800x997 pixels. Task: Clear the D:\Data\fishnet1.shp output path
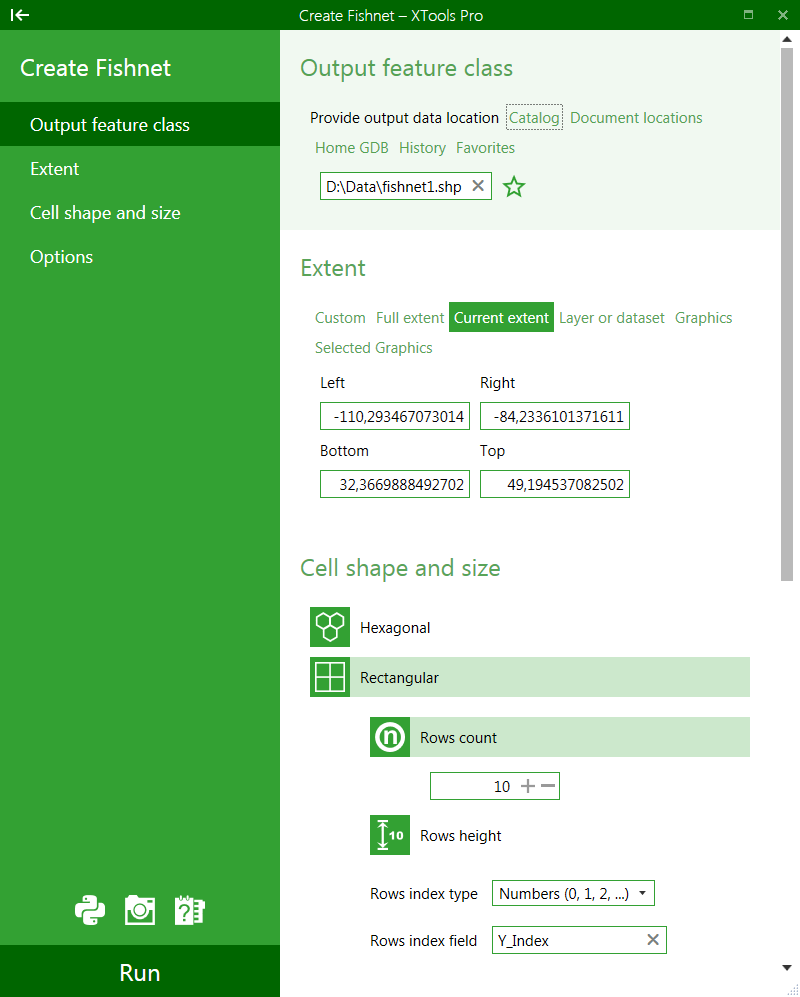pos(478,186)
